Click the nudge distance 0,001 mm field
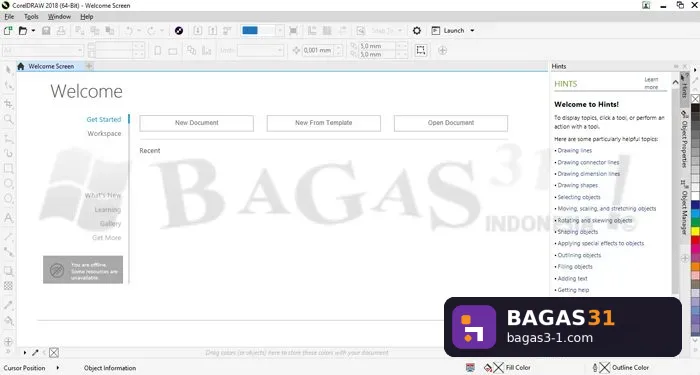Image resolution: width=700 pixels, height=375 pixels. pos(318,50)
